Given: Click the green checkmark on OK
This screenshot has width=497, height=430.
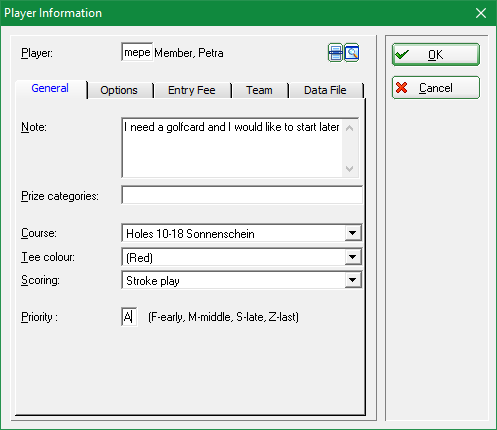Looking at the screenshot, I should pos(402,54).
